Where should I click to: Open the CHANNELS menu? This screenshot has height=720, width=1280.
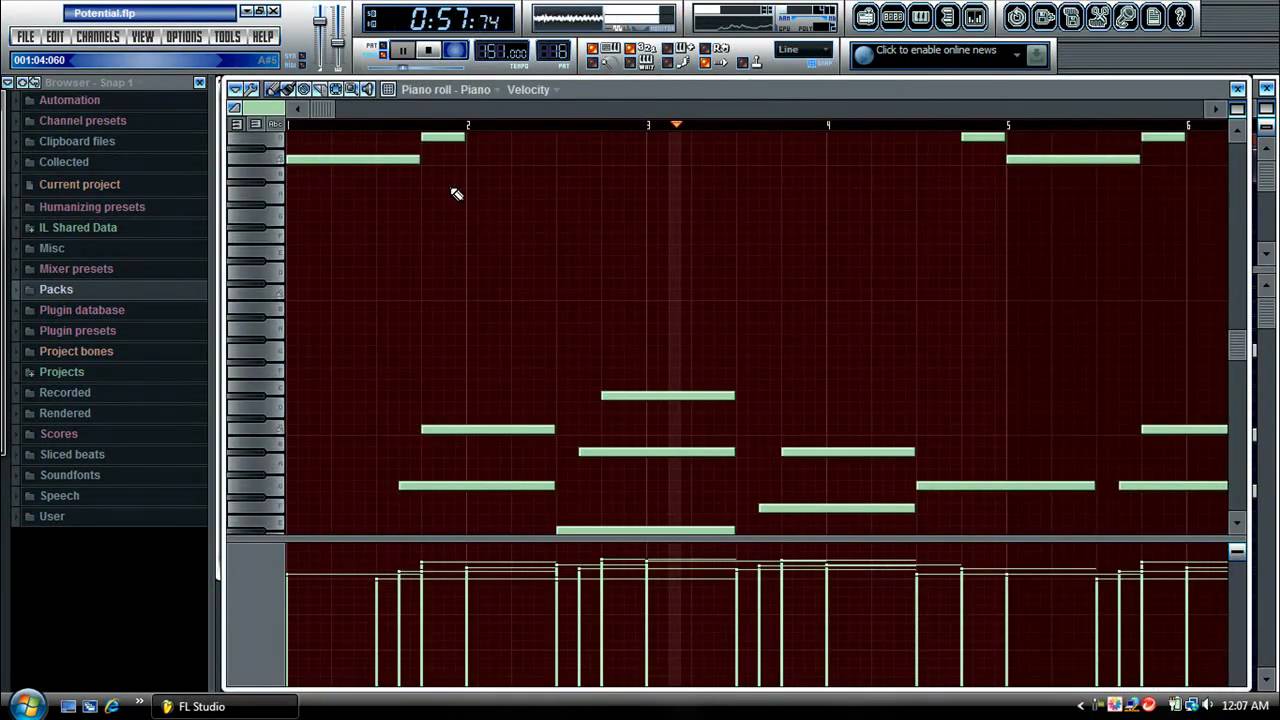98,37
